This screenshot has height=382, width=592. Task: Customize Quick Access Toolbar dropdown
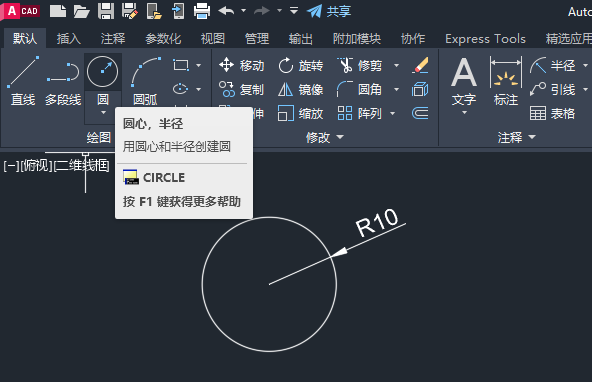point(294,11)
